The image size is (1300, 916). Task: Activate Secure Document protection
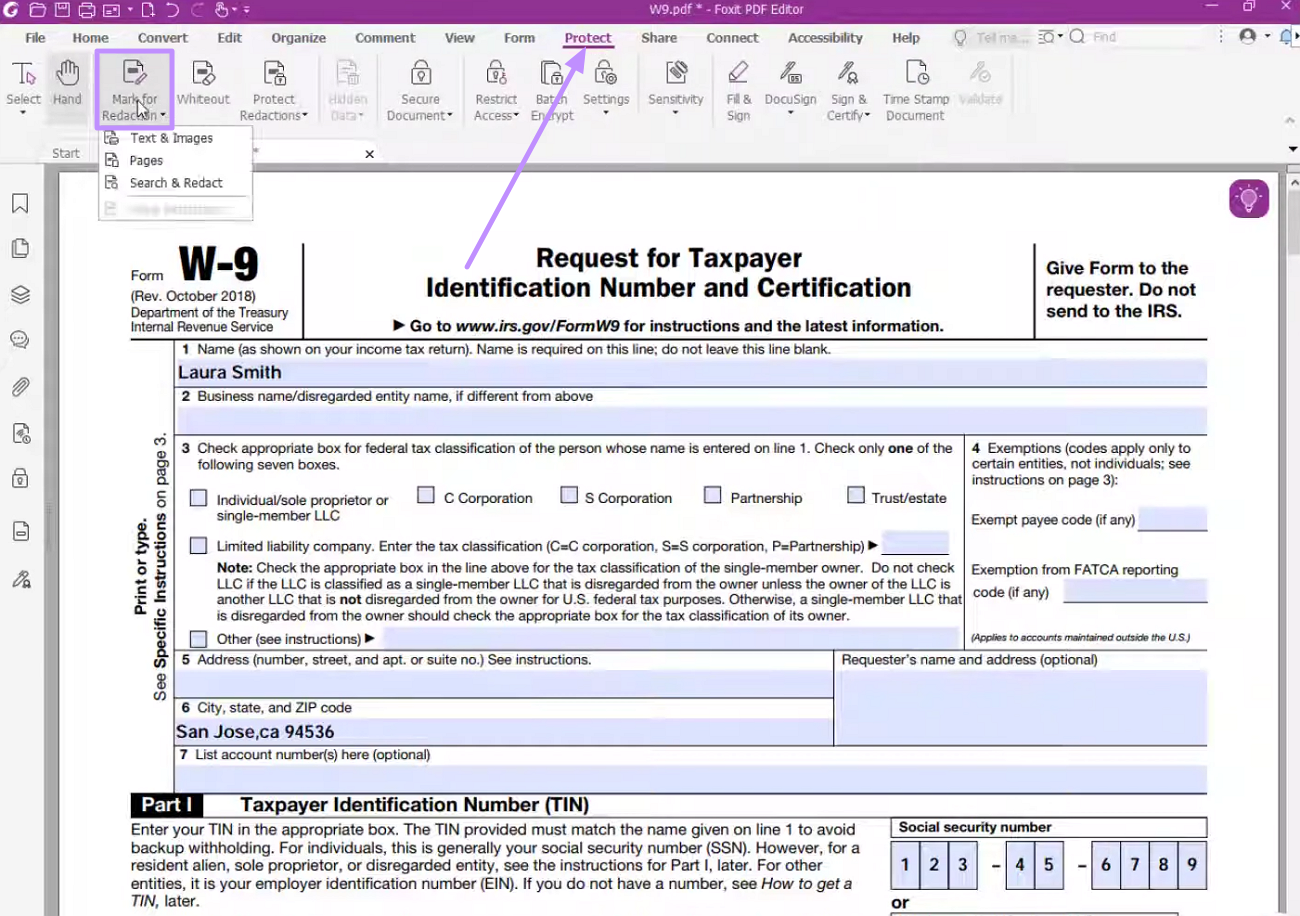click(x=419, y=85)
